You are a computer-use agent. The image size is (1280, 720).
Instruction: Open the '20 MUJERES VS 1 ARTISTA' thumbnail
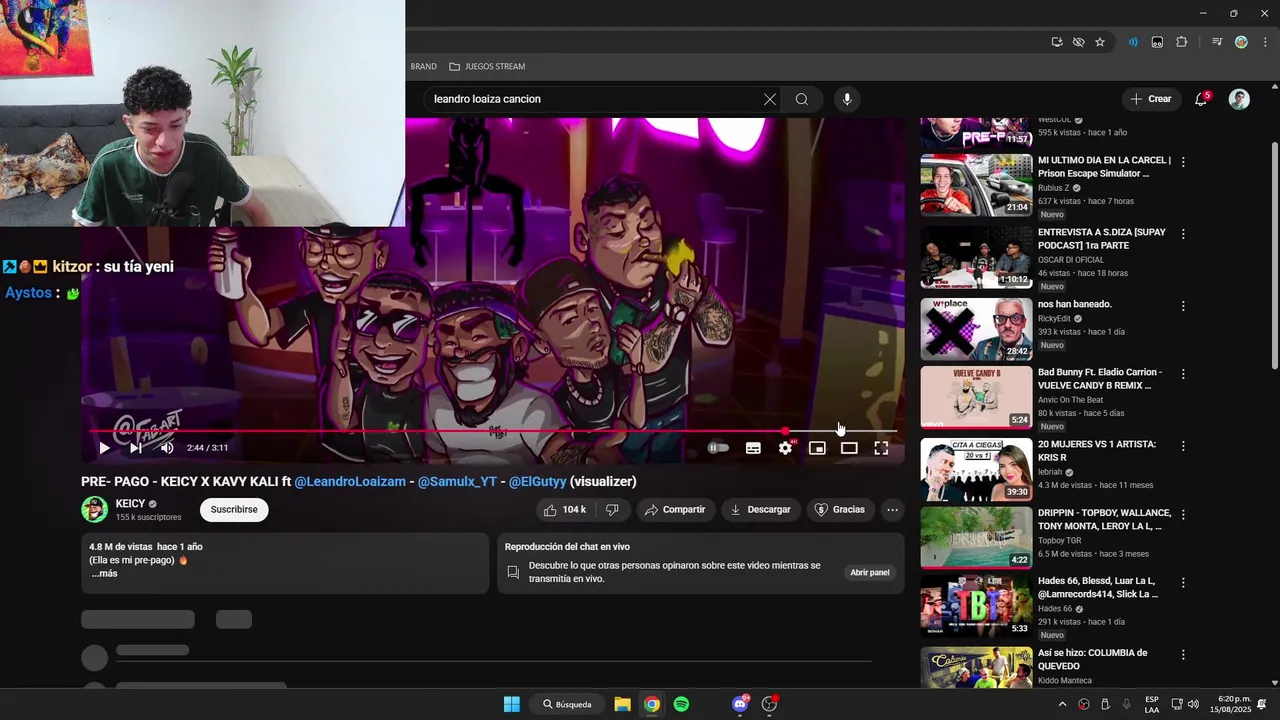pyautogui.click(x=976, y=469)
